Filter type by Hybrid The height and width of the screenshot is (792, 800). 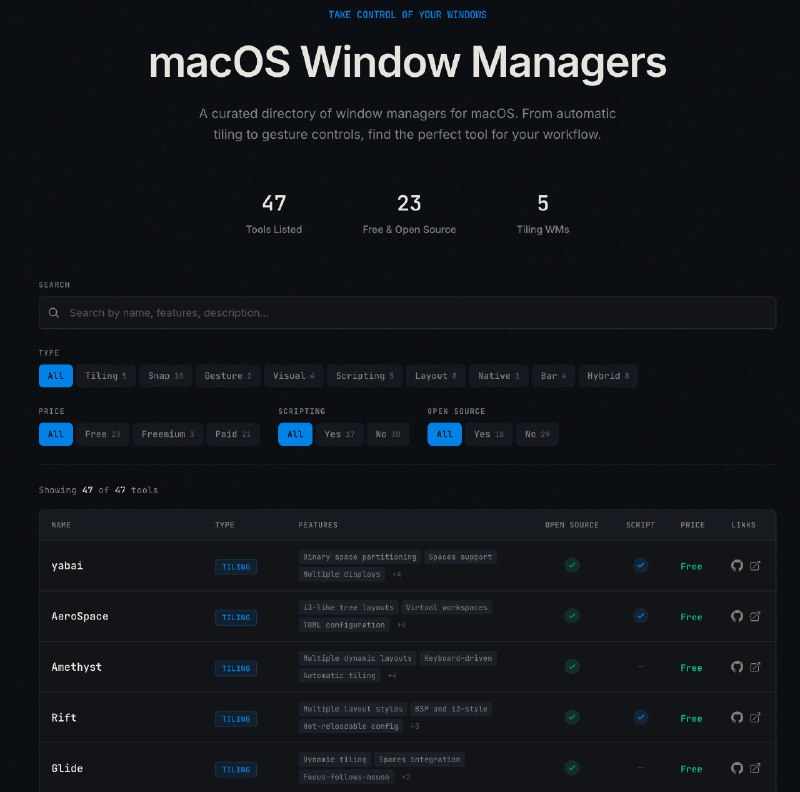click(x=608, y=376)
